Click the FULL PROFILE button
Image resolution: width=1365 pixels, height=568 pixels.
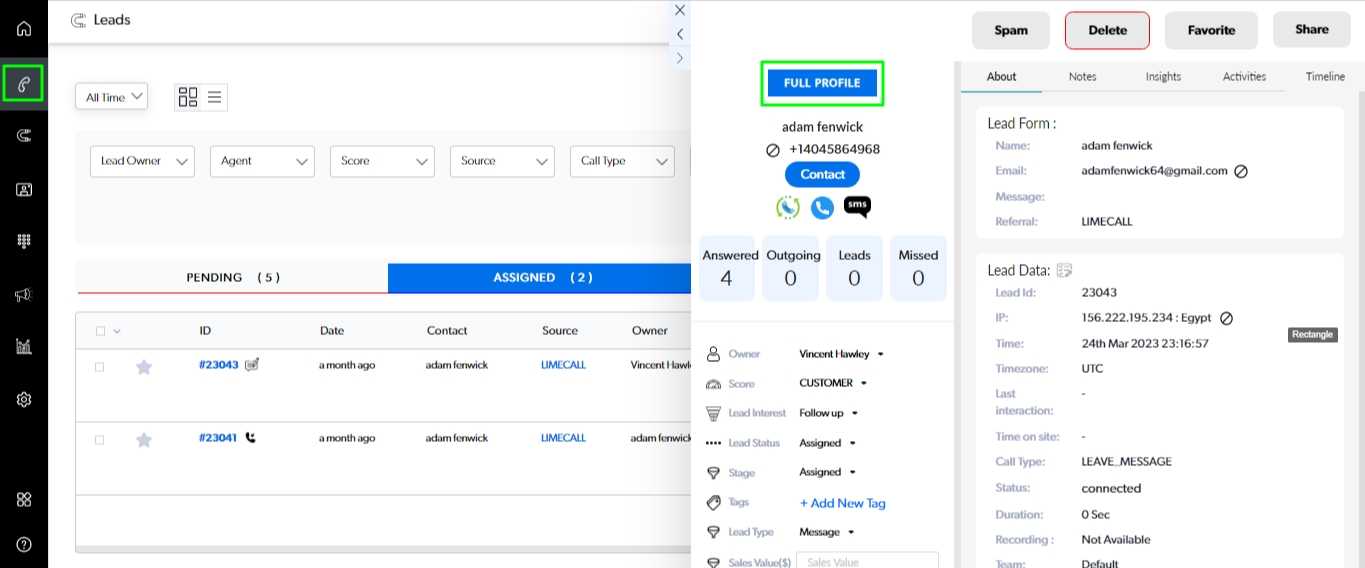point(822,83)
